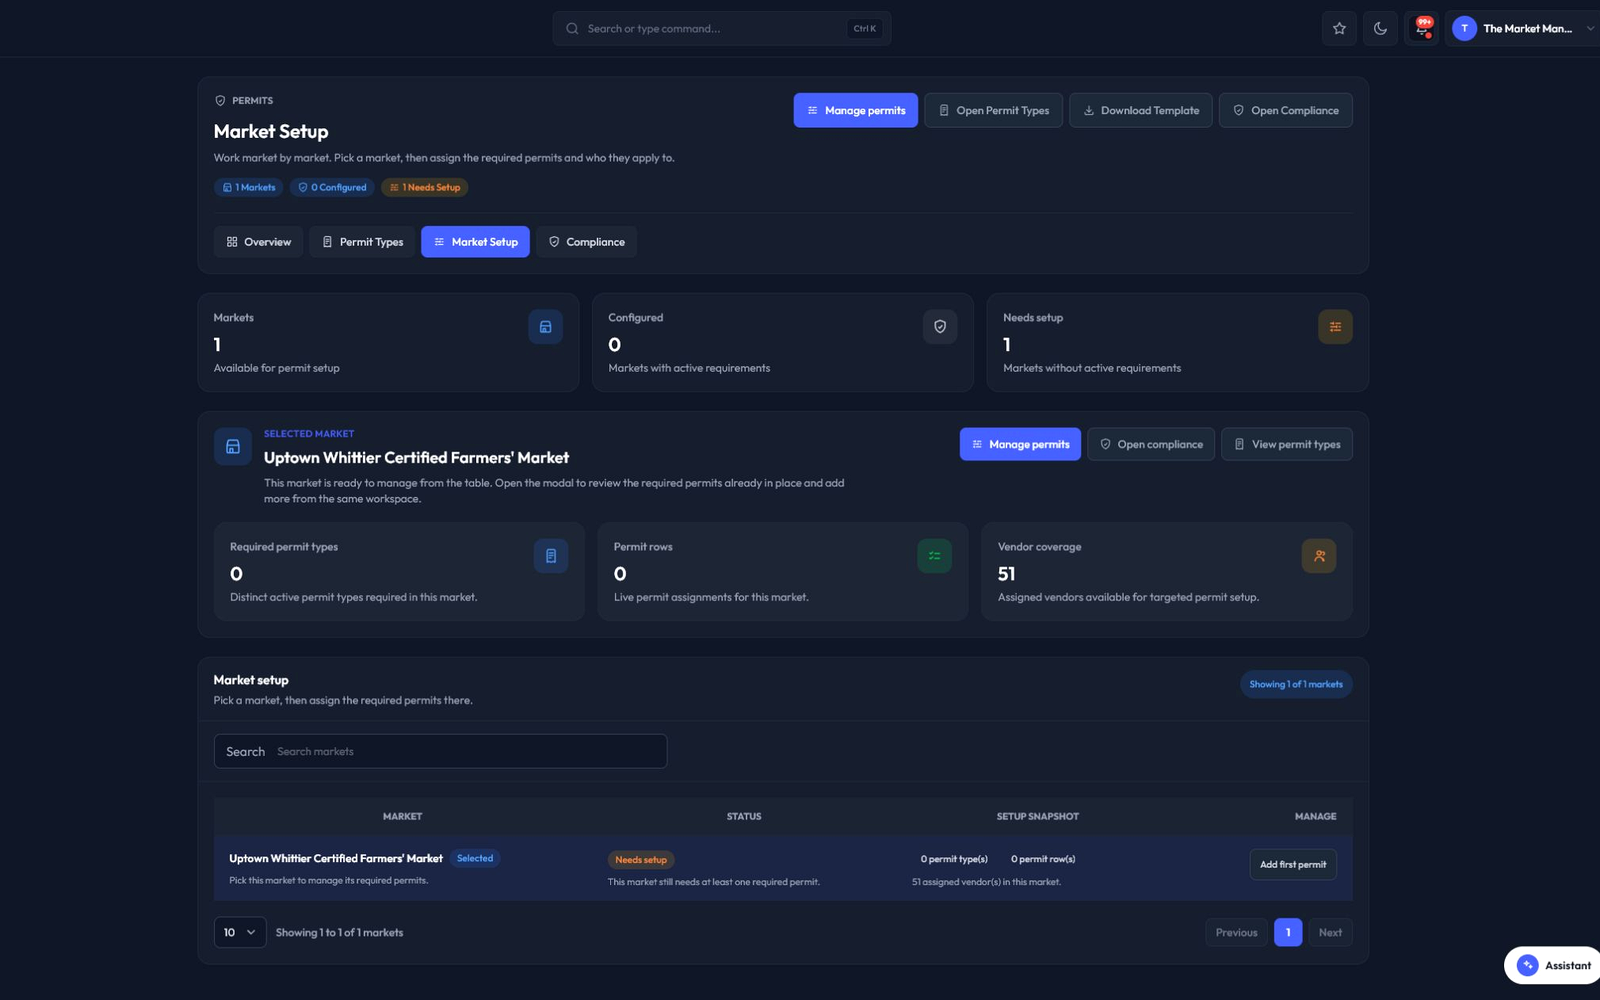
Task: Click page 1 pagination button
Action: [1288, 932]
